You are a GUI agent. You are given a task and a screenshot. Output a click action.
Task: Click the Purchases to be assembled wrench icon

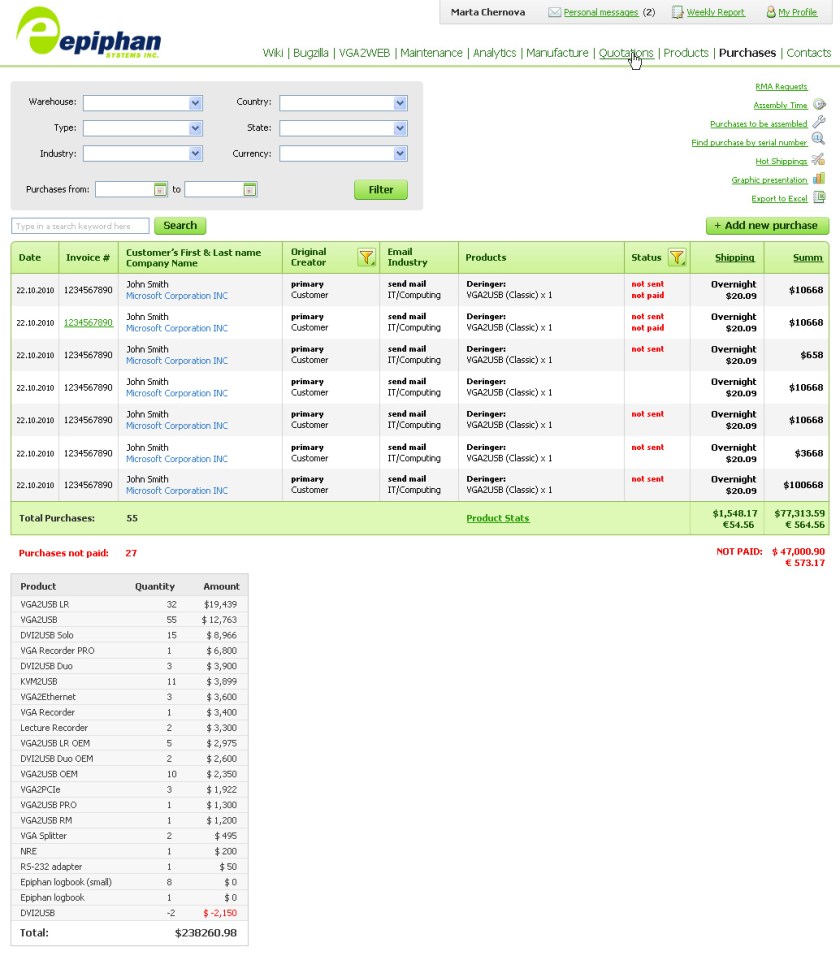820,124
